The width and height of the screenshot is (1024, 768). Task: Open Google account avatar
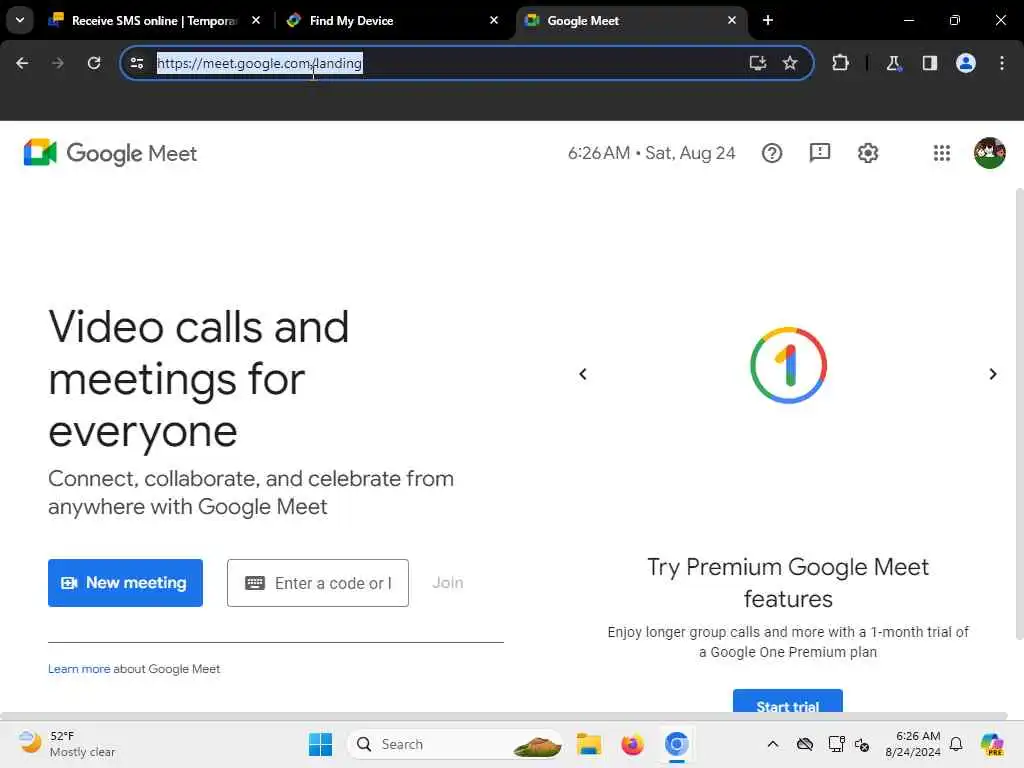(x=989, y=153)
